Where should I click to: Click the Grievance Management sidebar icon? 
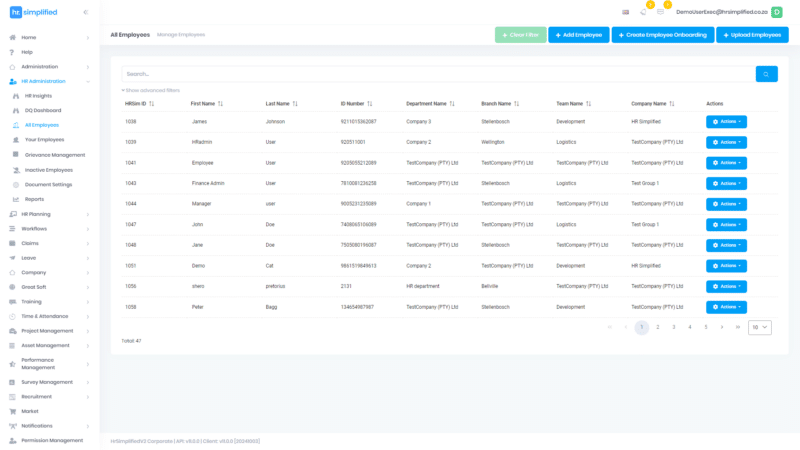16,155
